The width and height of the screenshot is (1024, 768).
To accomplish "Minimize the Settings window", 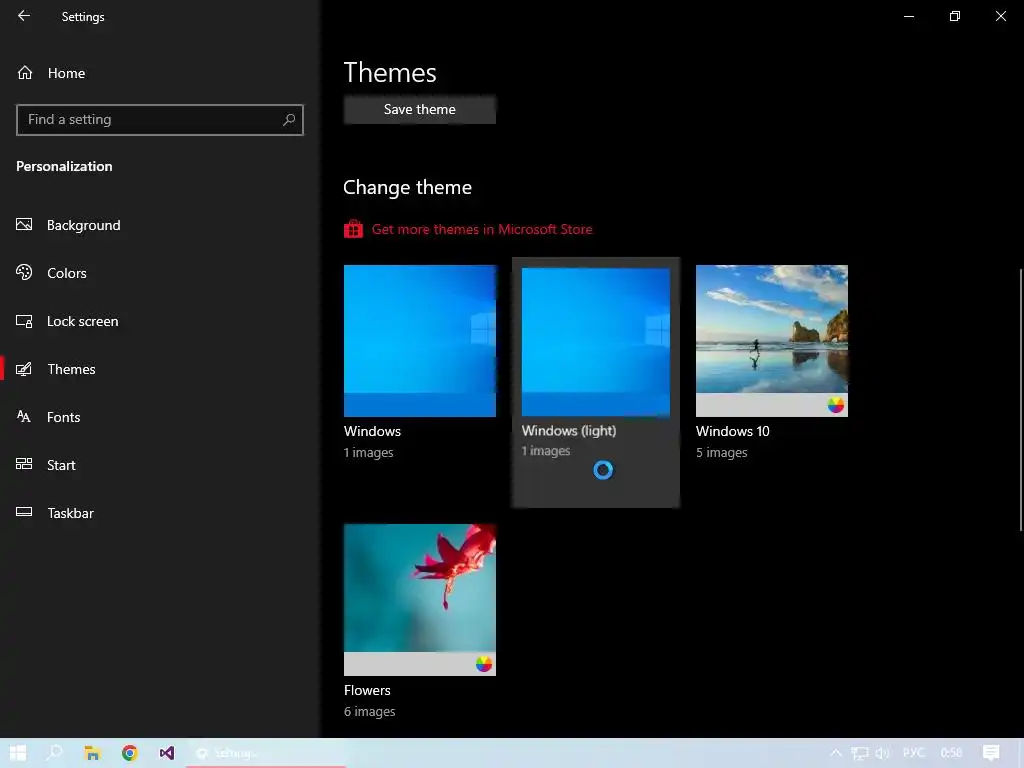I will [908, 16].
